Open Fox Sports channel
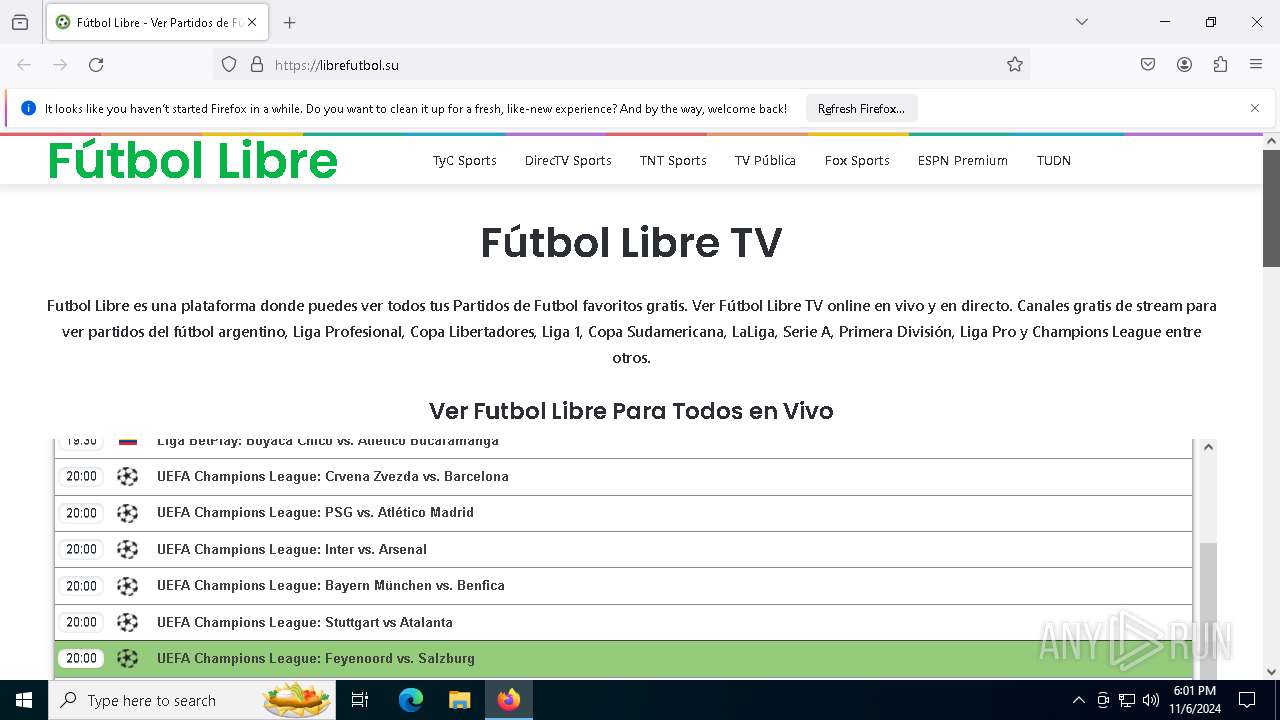The width and height of the screenshot is (1280, 720). coord(857,160)
